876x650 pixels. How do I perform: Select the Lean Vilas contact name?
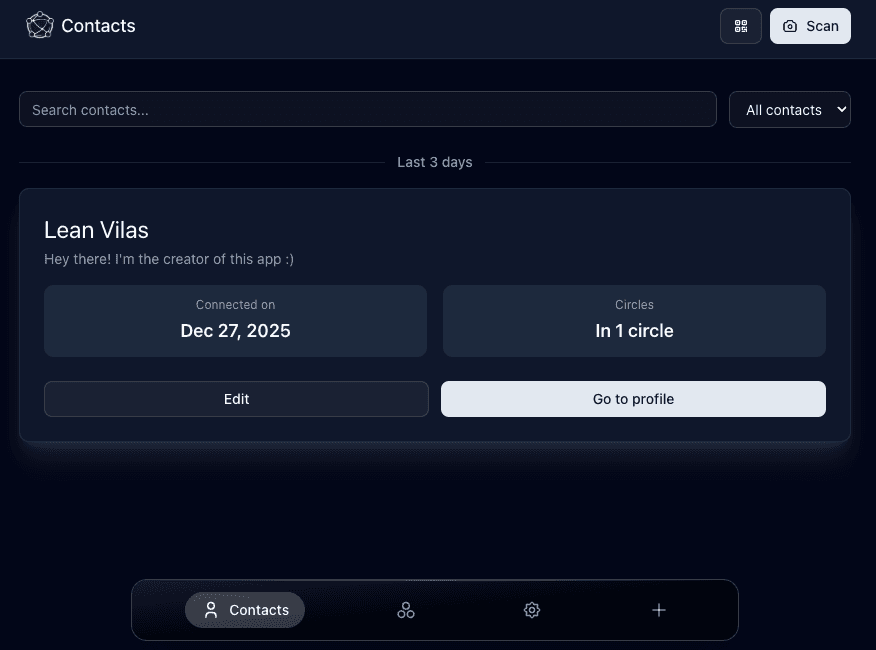tap(96, 230)
